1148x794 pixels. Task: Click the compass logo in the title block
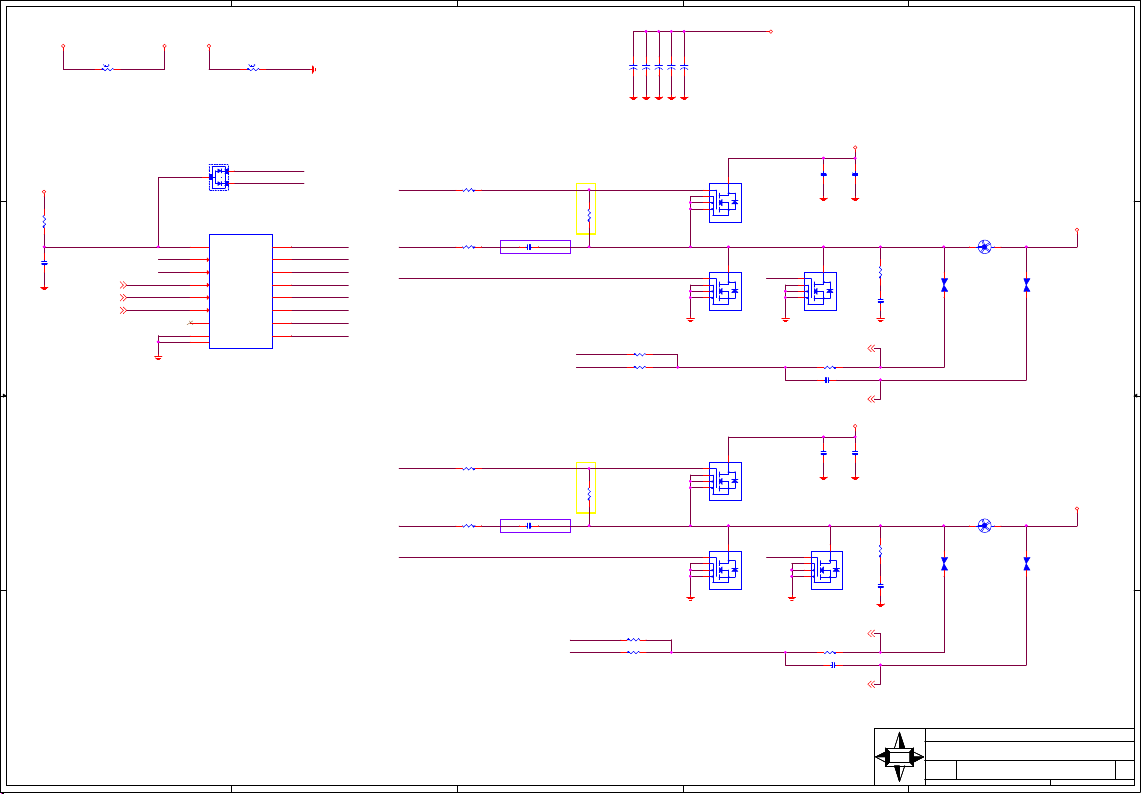click(x=900, y=757)
